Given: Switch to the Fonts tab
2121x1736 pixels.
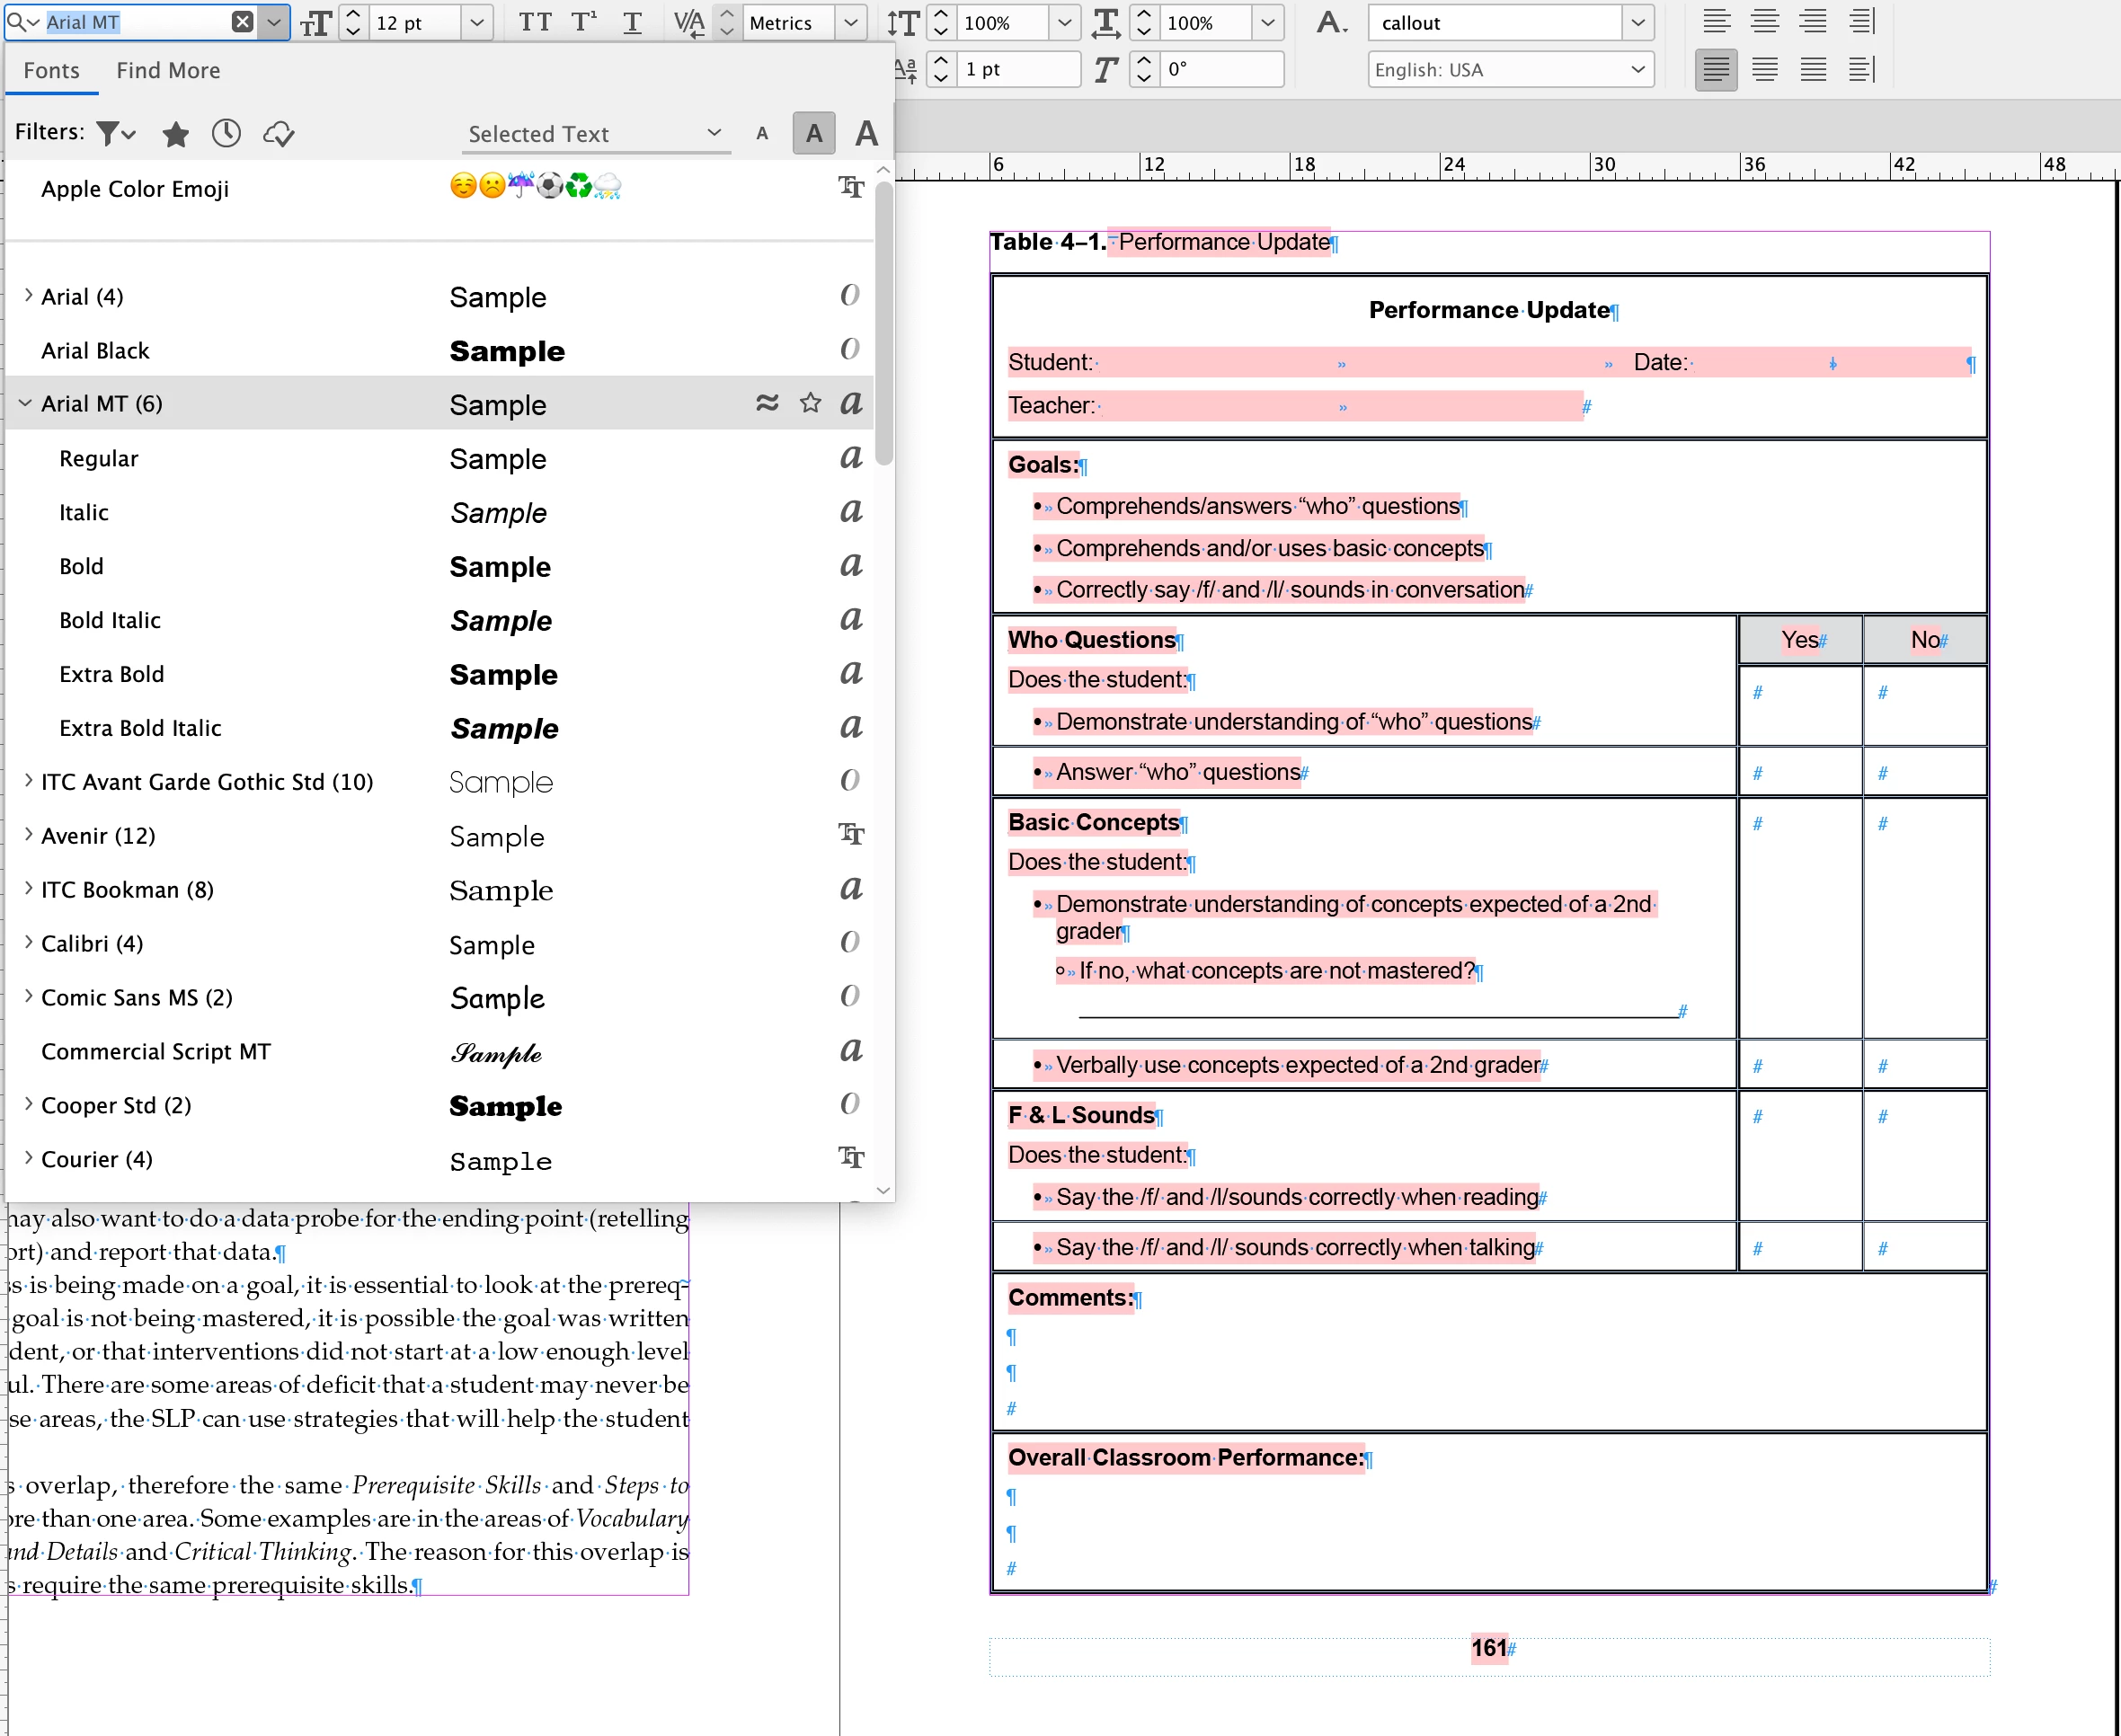Looking at the screenshot, I should (x=51, y=70).
